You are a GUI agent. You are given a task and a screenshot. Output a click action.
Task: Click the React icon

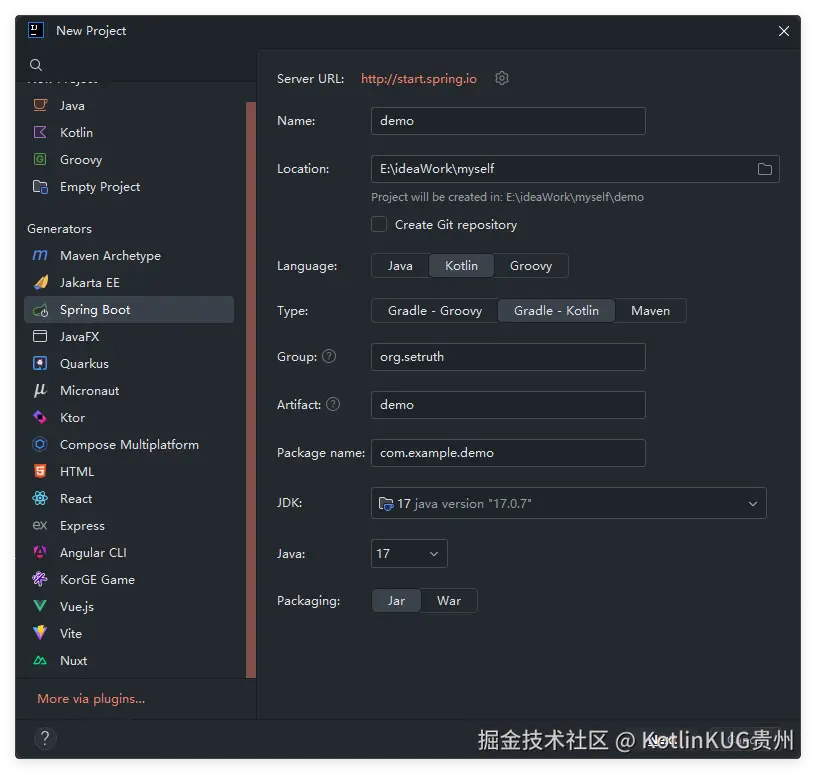coord(40,499)
